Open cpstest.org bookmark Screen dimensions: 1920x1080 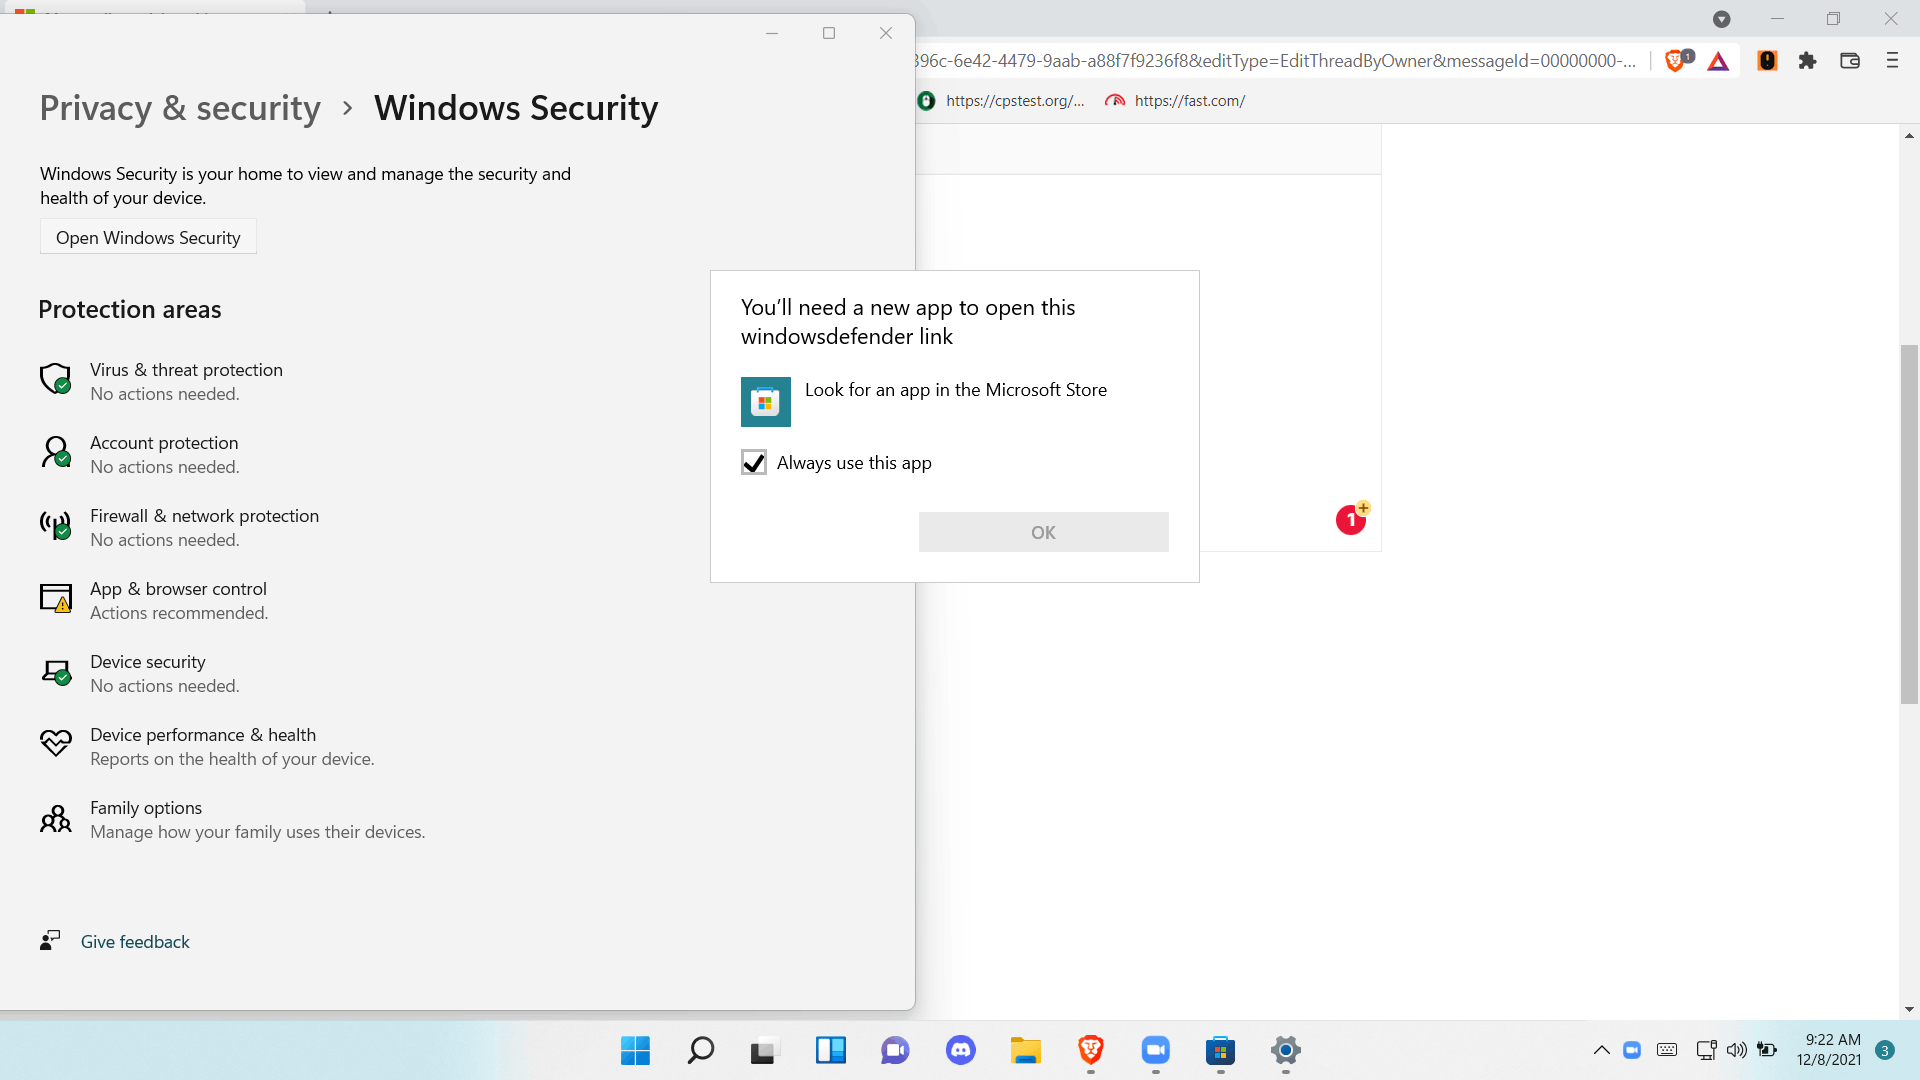click(1001, 101)
